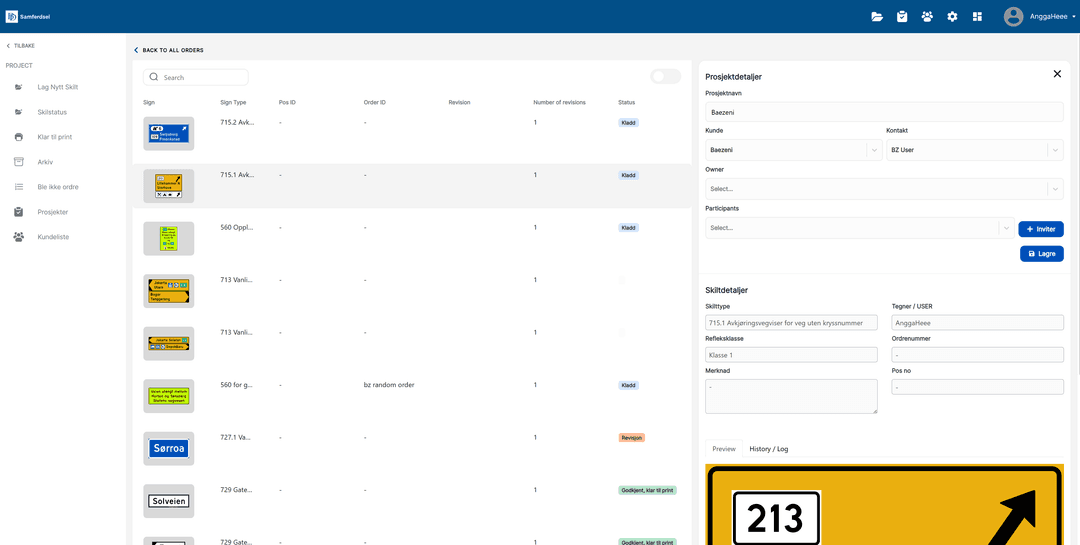Open the Participants select dropdown

pyautogui.click(x=1005, y=228)
